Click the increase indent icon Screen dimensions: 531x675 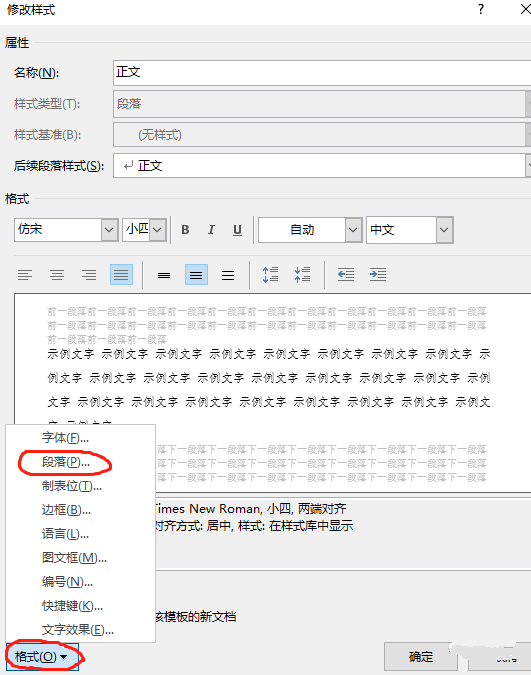pos(378,275)
